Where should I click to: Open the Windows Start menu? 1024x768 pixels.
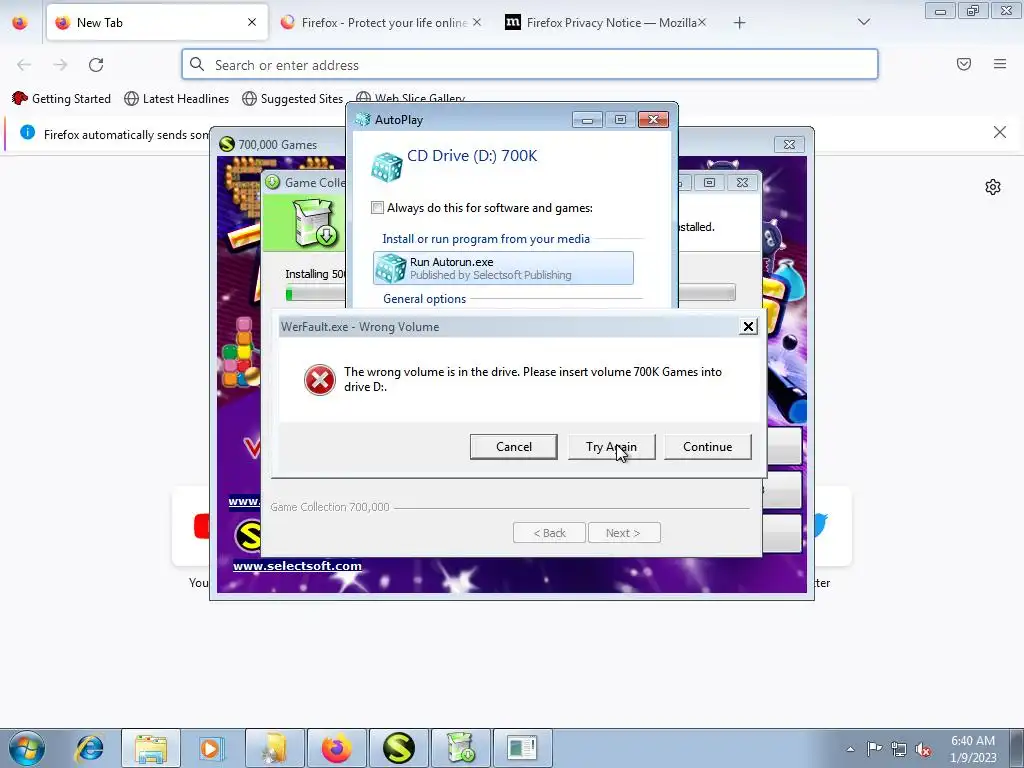(27, 748)
